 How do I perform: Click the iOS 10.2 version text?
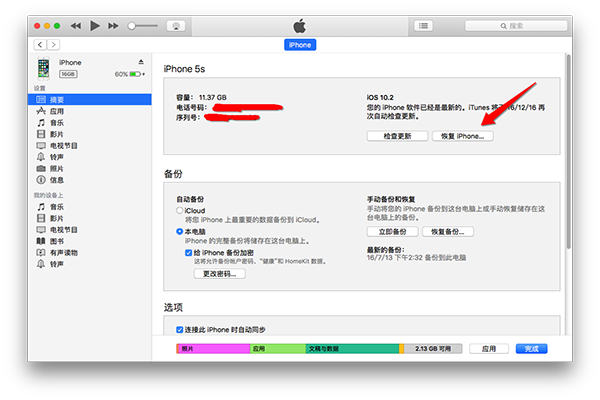(x=380, y=97)
